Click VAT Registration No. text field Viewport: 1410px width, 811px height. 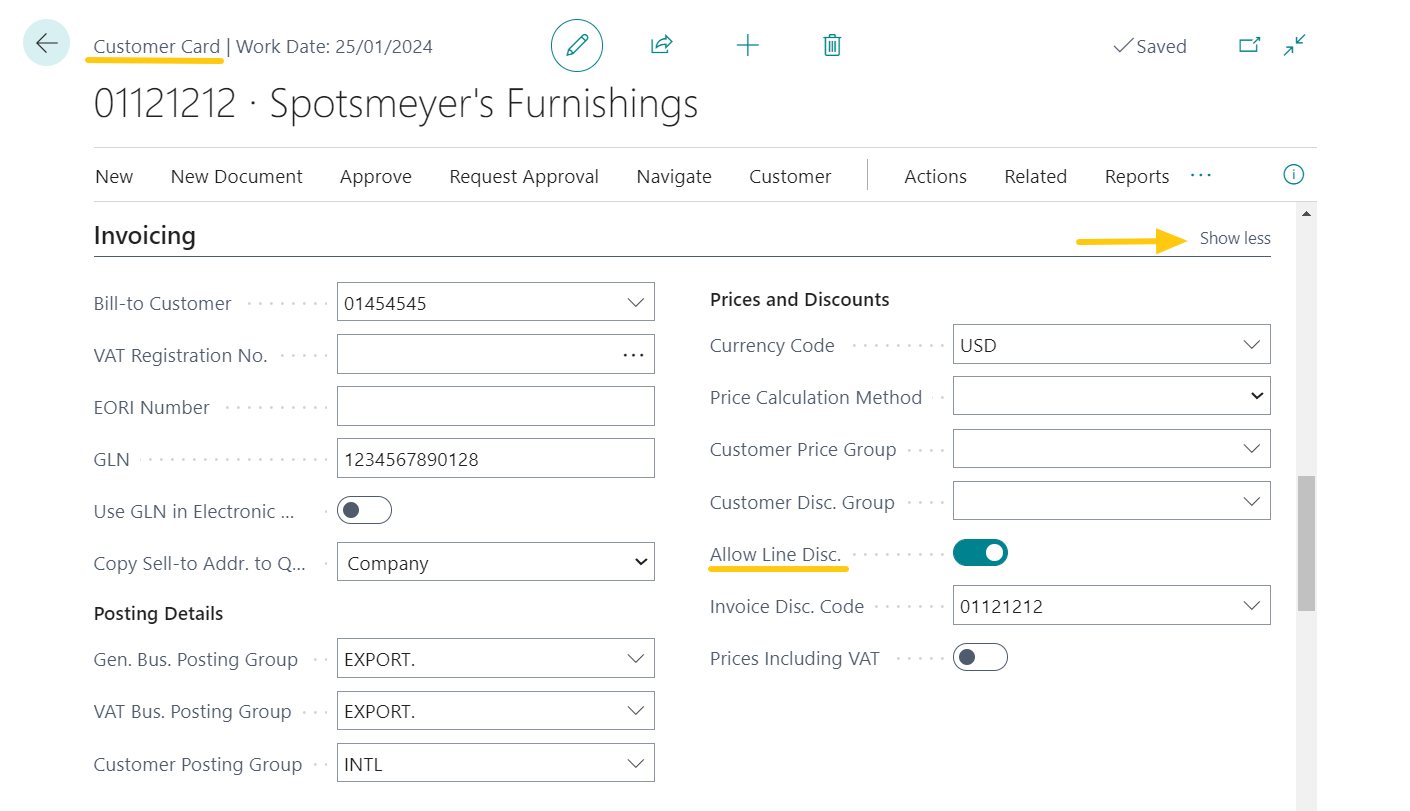[478, 354]
